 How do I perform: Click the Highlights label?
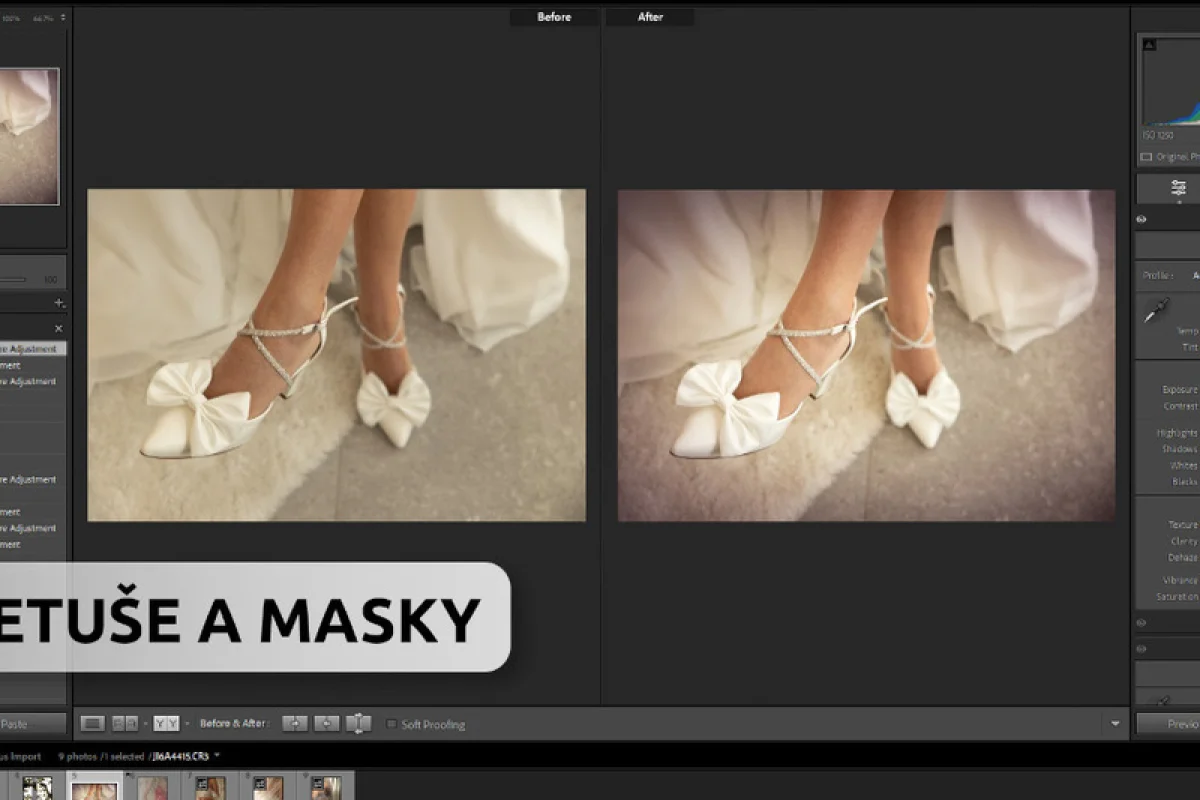pyautogui.click(x=1177, y=433)
